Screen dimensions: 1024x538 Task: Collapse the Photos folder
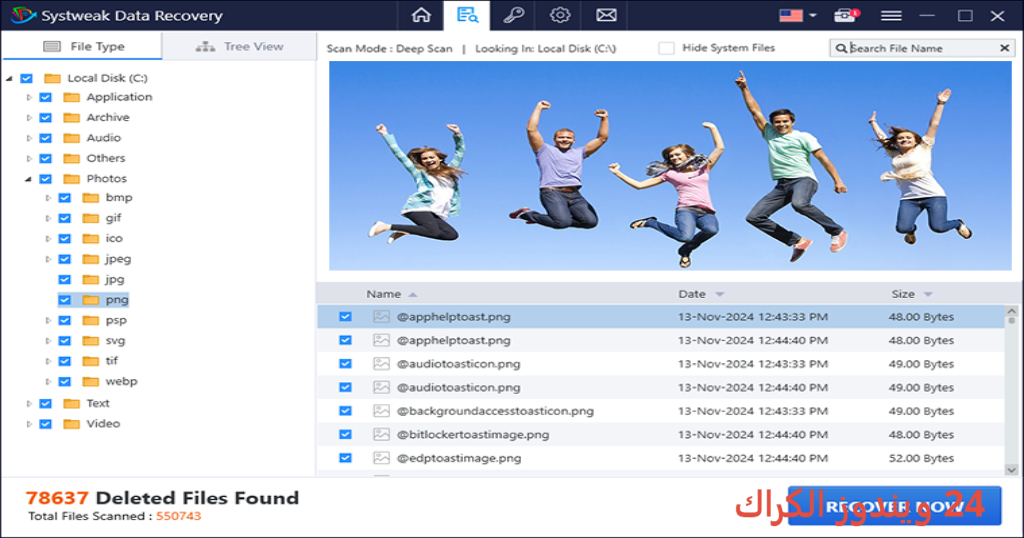tap(29, 179)
